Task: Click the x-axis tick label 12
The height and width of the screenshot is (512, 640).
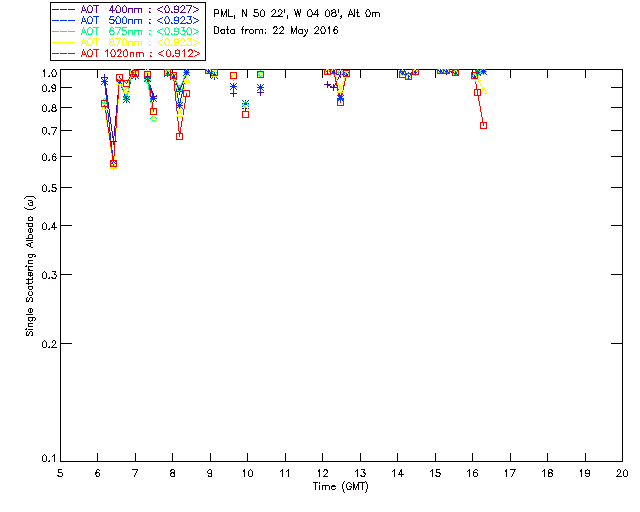Action: [x=322, y=474]
